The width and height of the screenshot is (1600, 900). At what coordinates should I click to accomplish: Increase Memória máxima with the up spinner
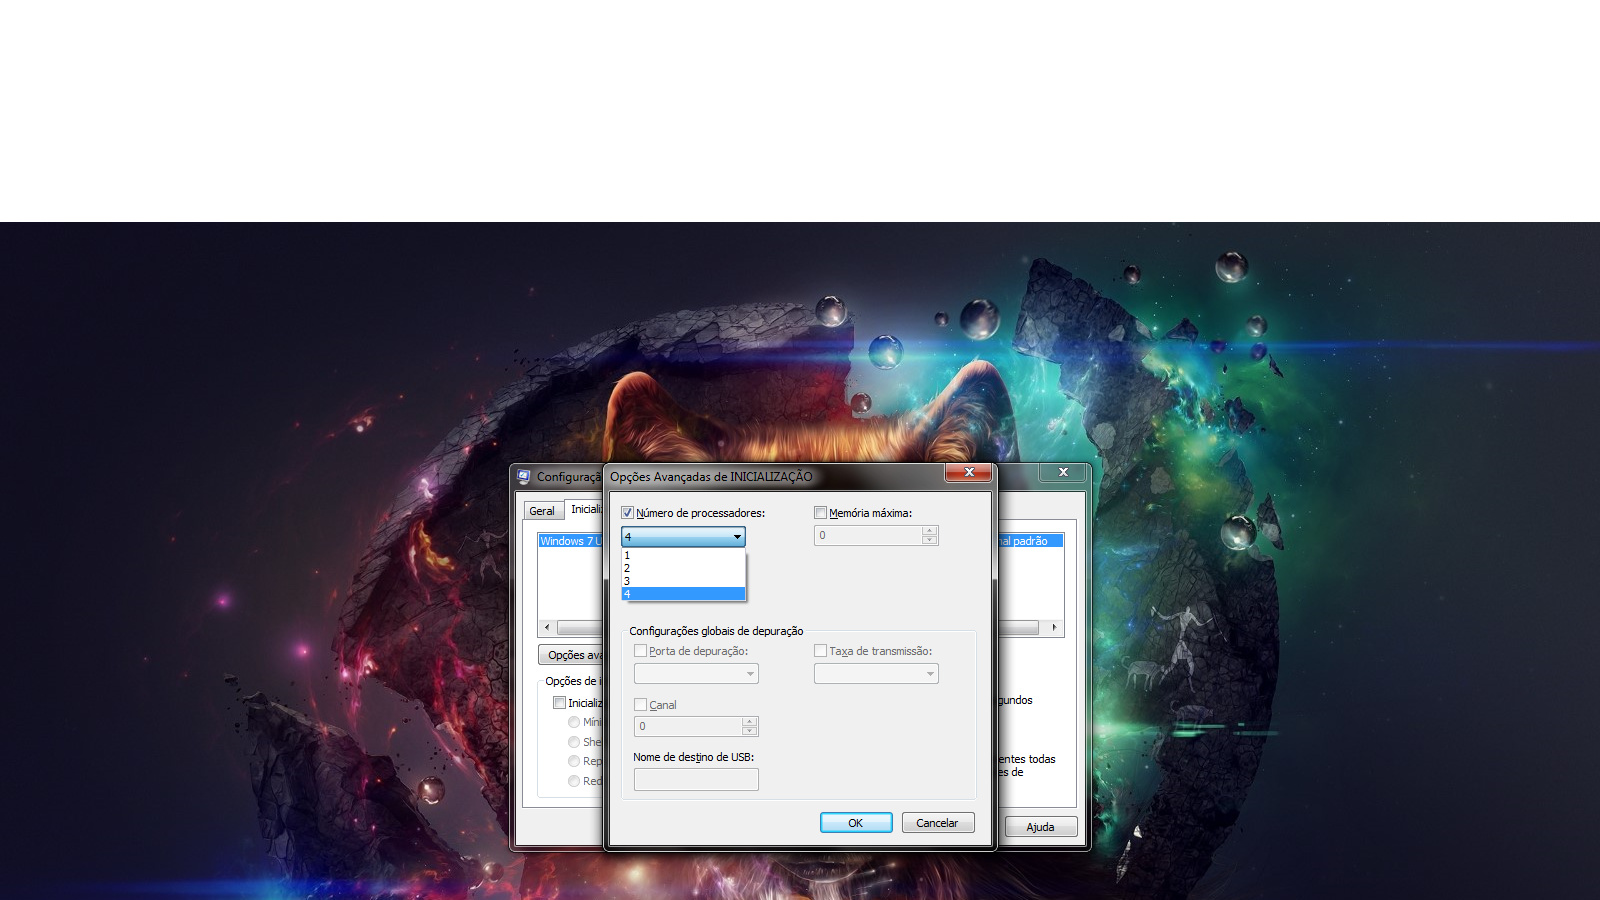930,531
